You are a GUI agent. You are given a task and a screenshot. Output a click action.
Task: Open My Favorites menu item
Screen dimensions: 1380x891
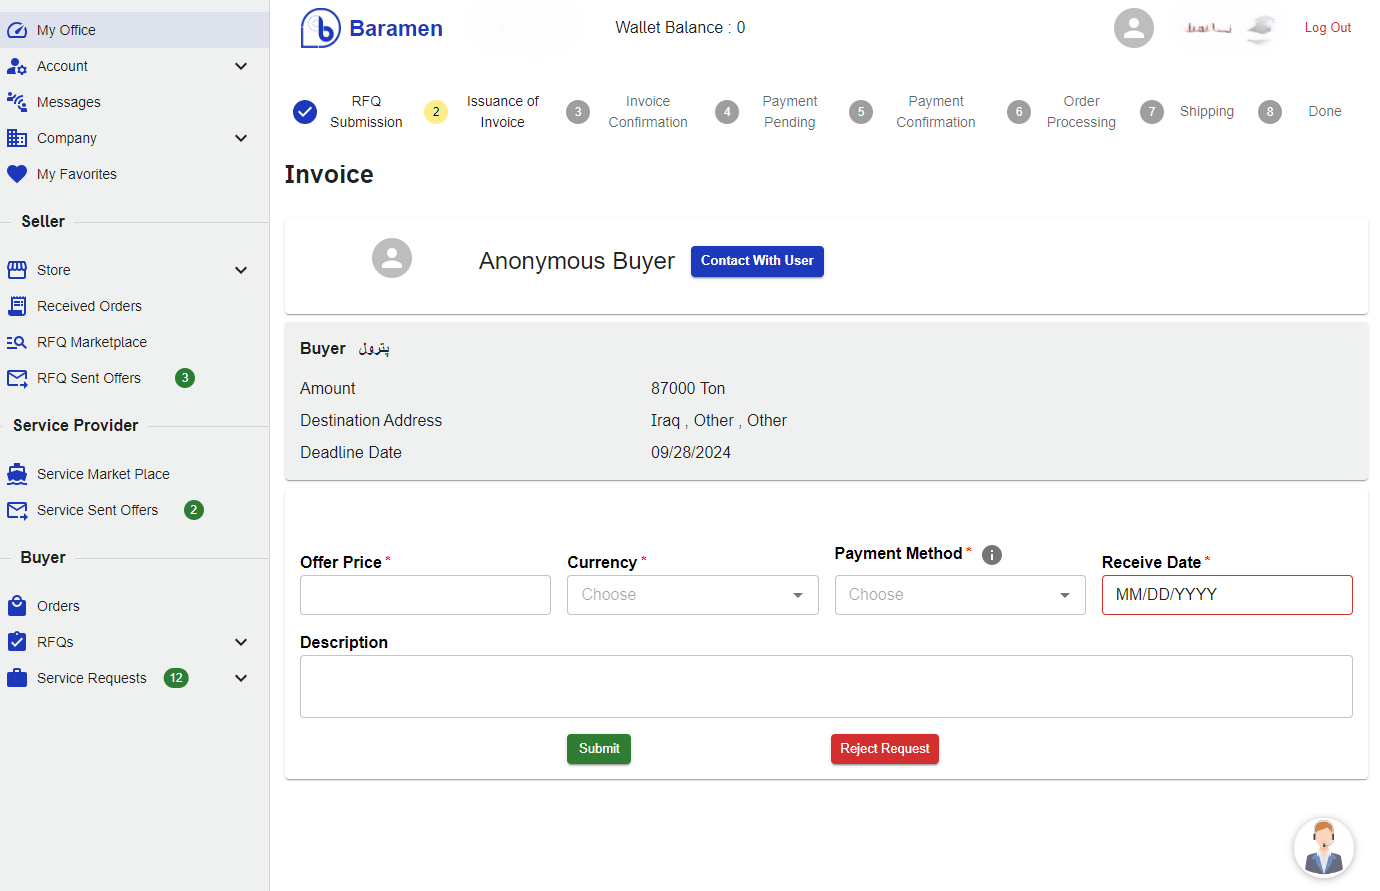[x=134, y=174]
